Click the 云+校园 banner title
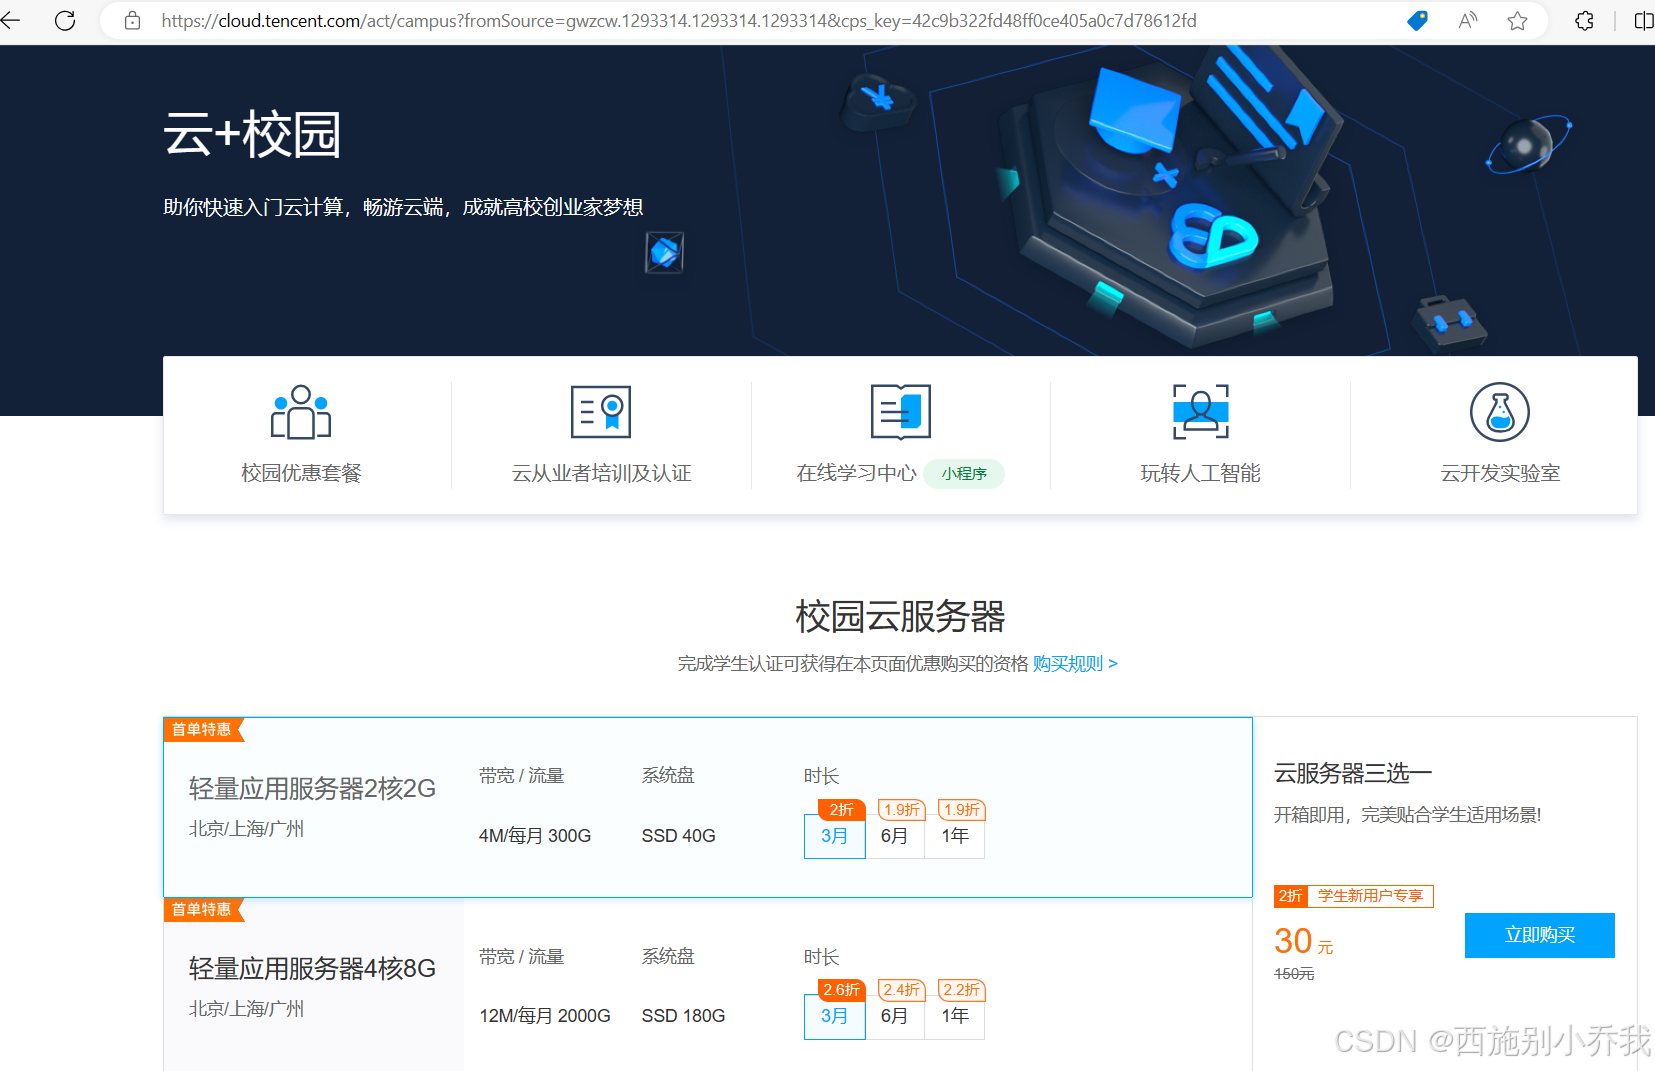Viewport: 1655px width, 1071px height. click(252, 134)
